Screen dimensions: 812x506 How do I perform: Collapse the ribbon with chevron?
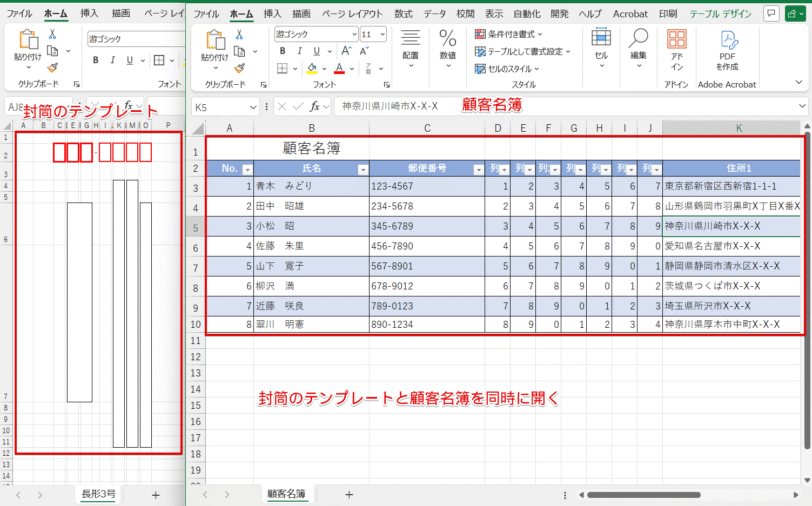tap(799, 82)
